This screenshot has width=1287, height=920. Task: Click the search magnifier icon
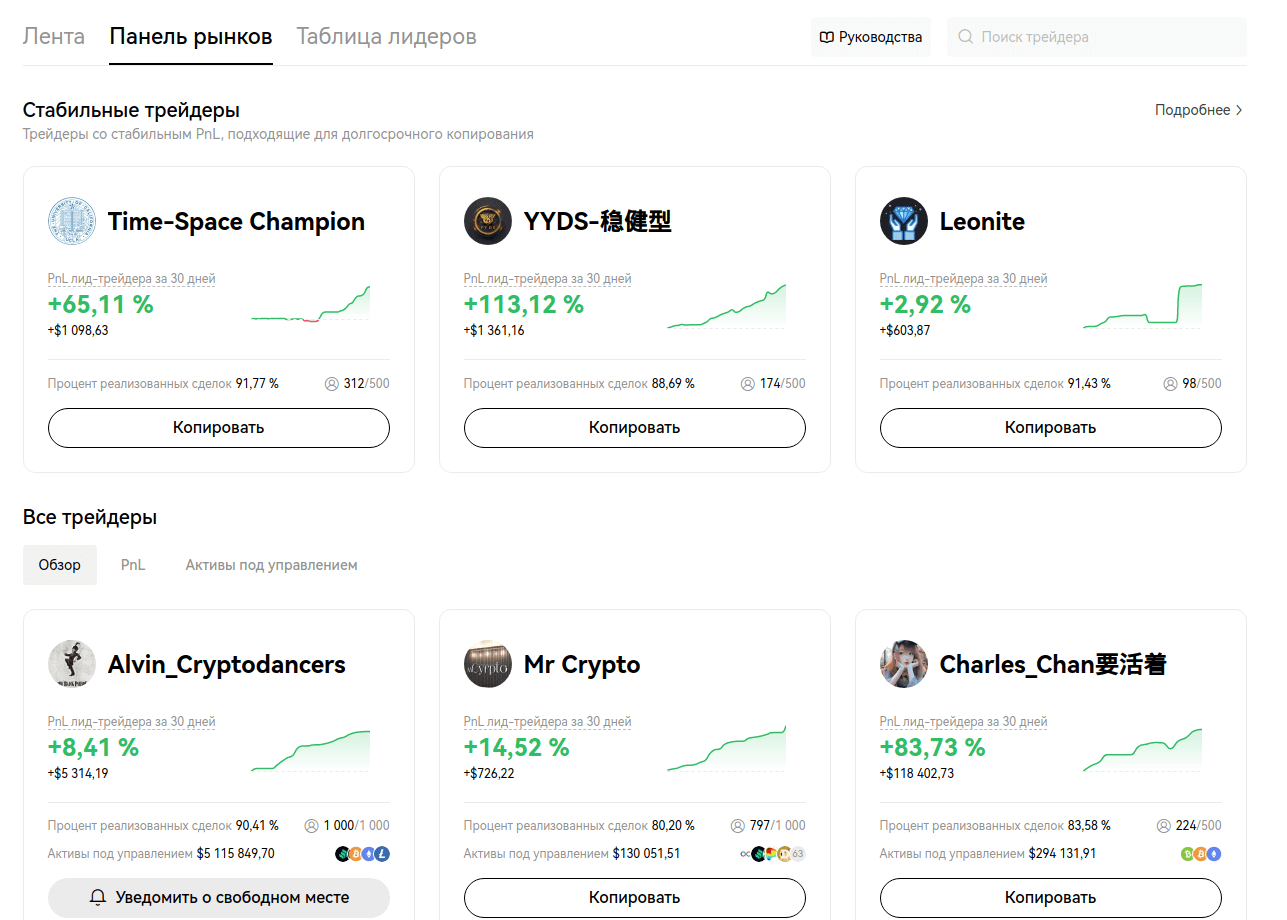click(965, 37)
